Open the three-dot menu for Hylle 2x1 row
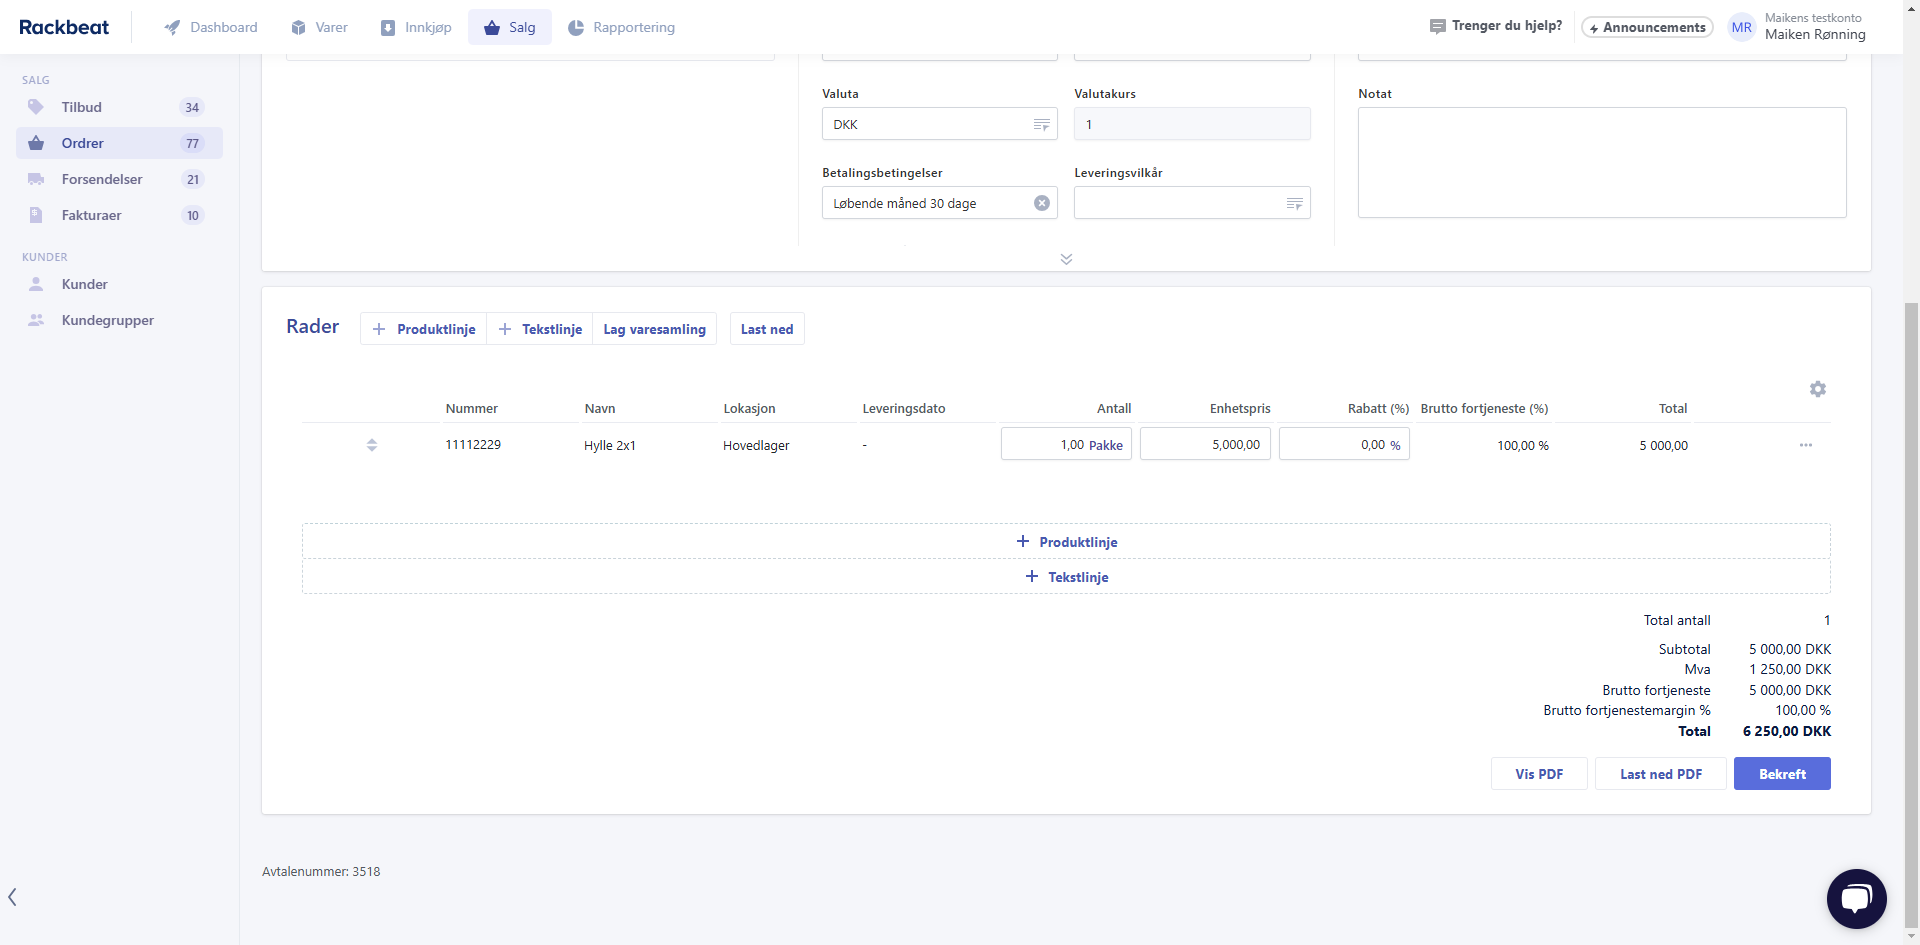The image size is (1920, 945). (x=1805, y=445)
